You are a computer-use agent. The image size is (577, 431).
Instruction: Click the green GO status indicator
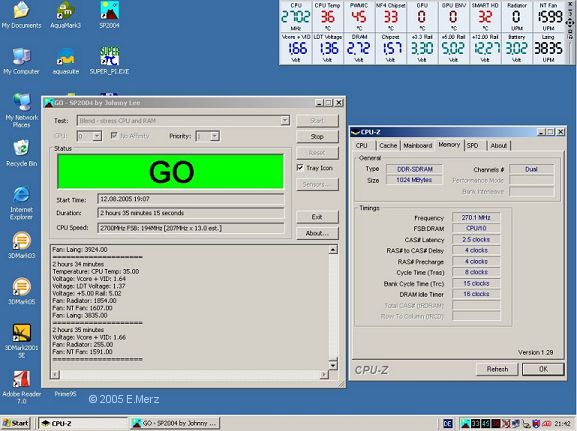[171, 172]
